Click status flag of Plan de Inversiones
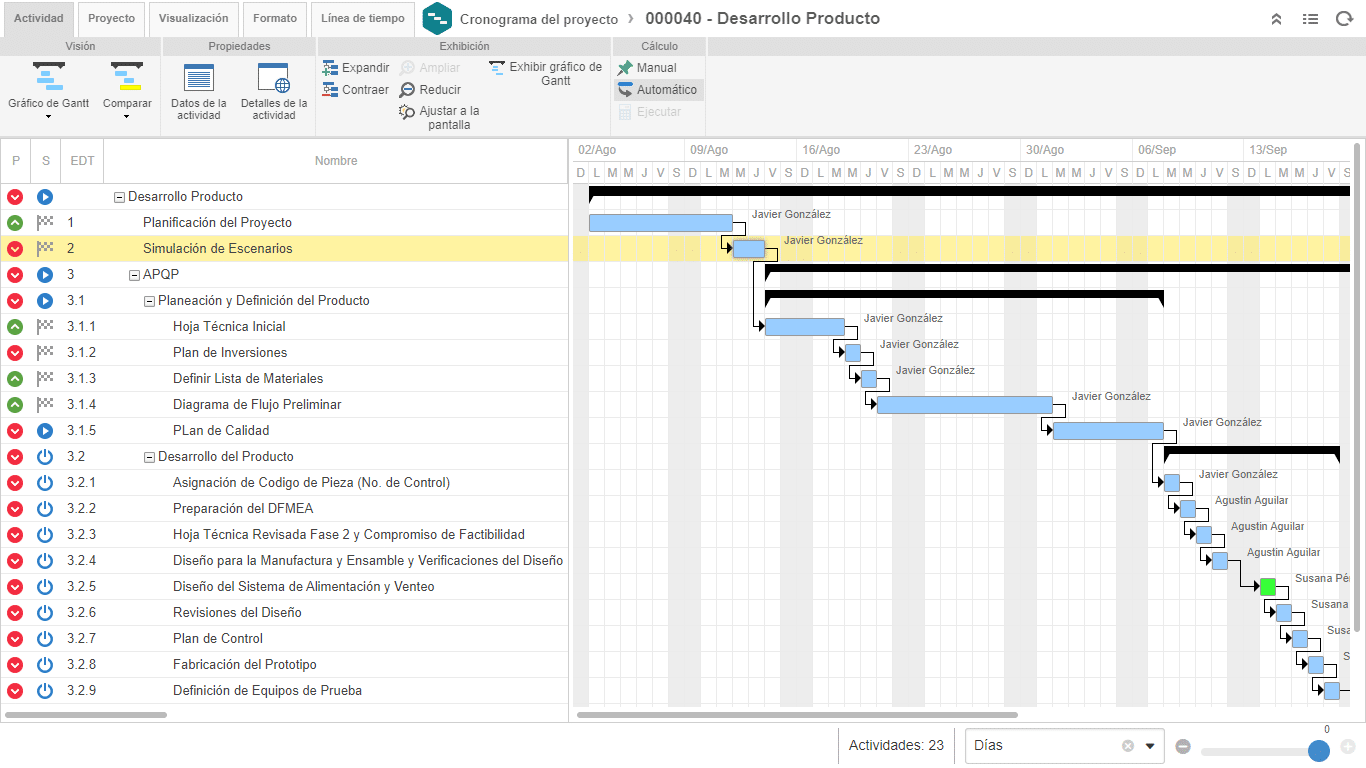Viewport: 1366px width, 768px height. coord(45,353)
